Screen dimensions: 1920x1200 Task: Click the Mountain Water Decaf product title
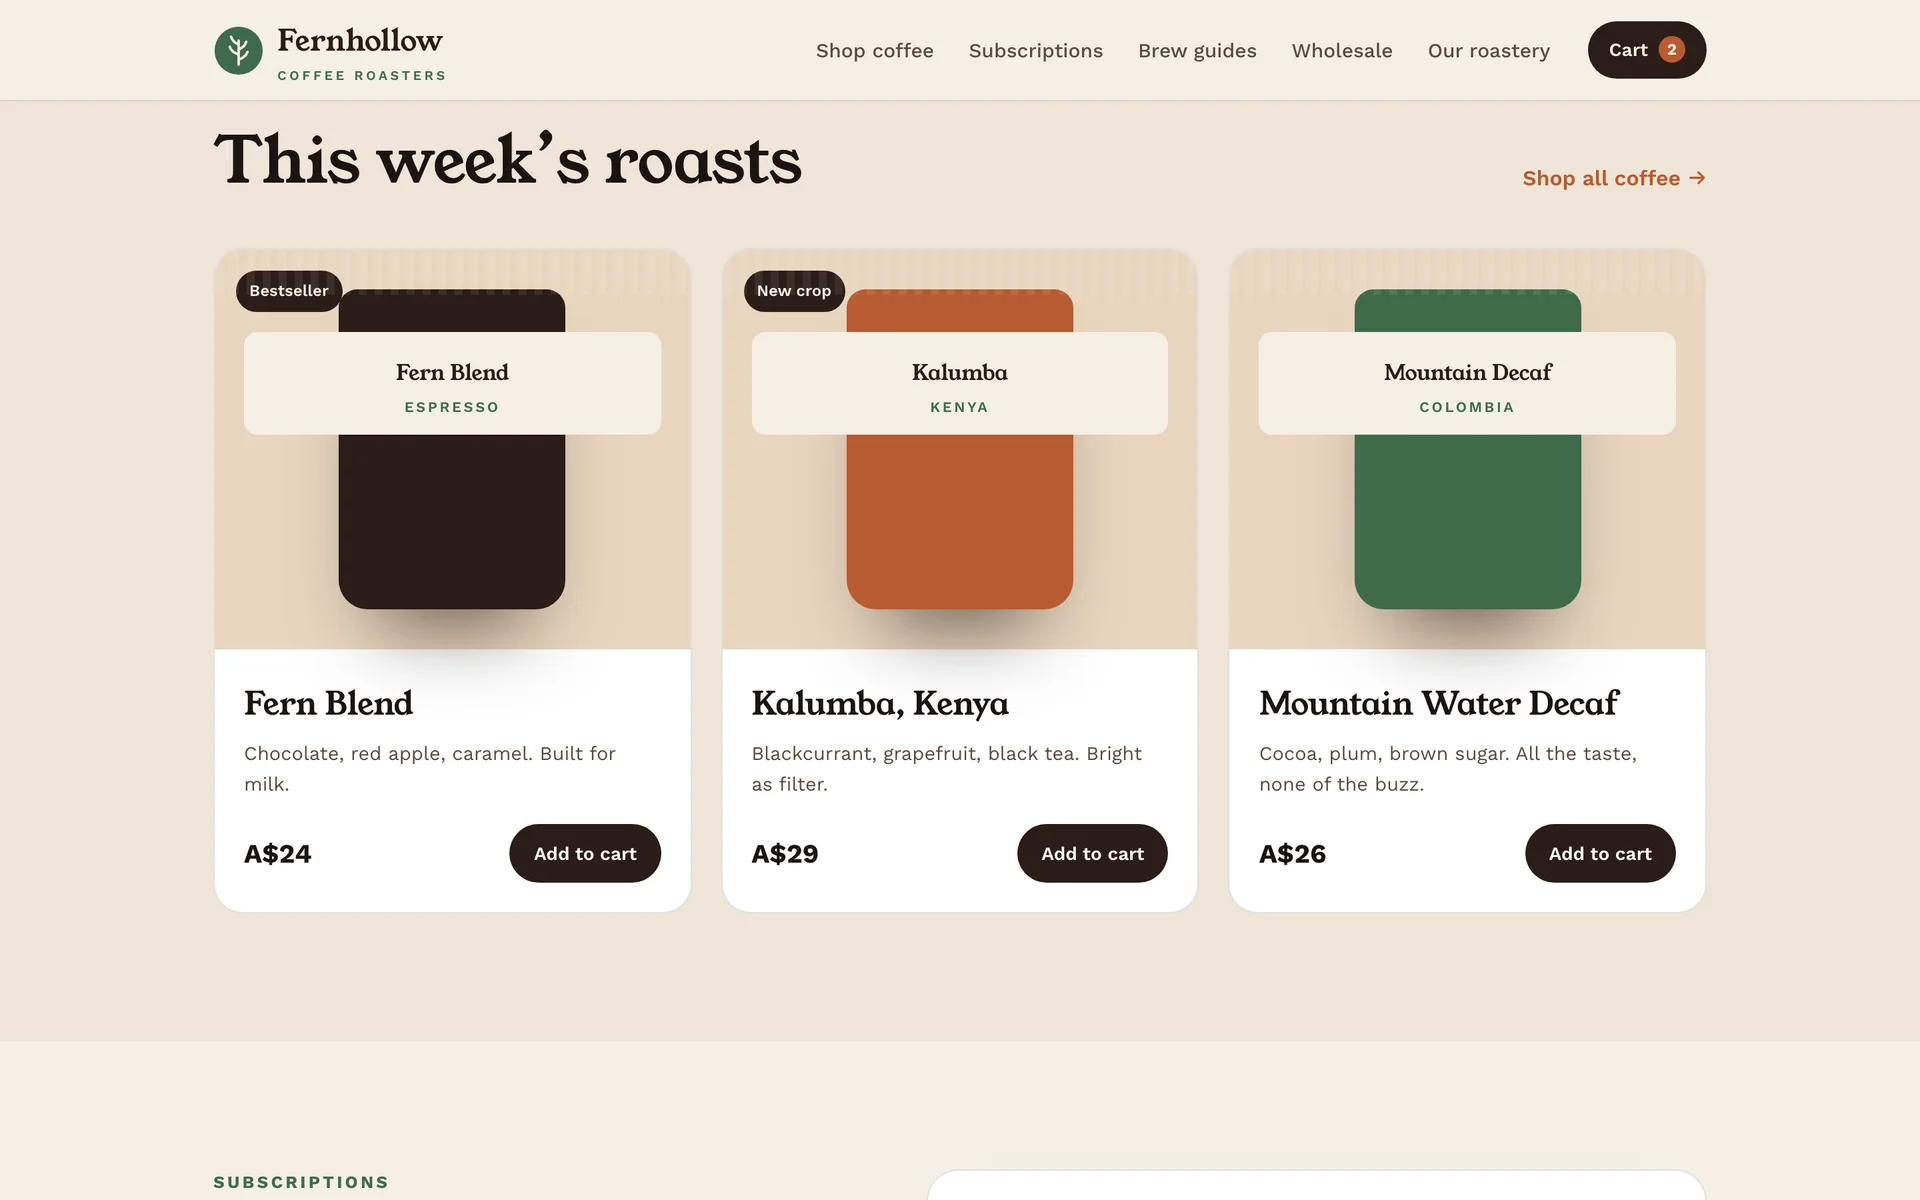pos(1438,703)
